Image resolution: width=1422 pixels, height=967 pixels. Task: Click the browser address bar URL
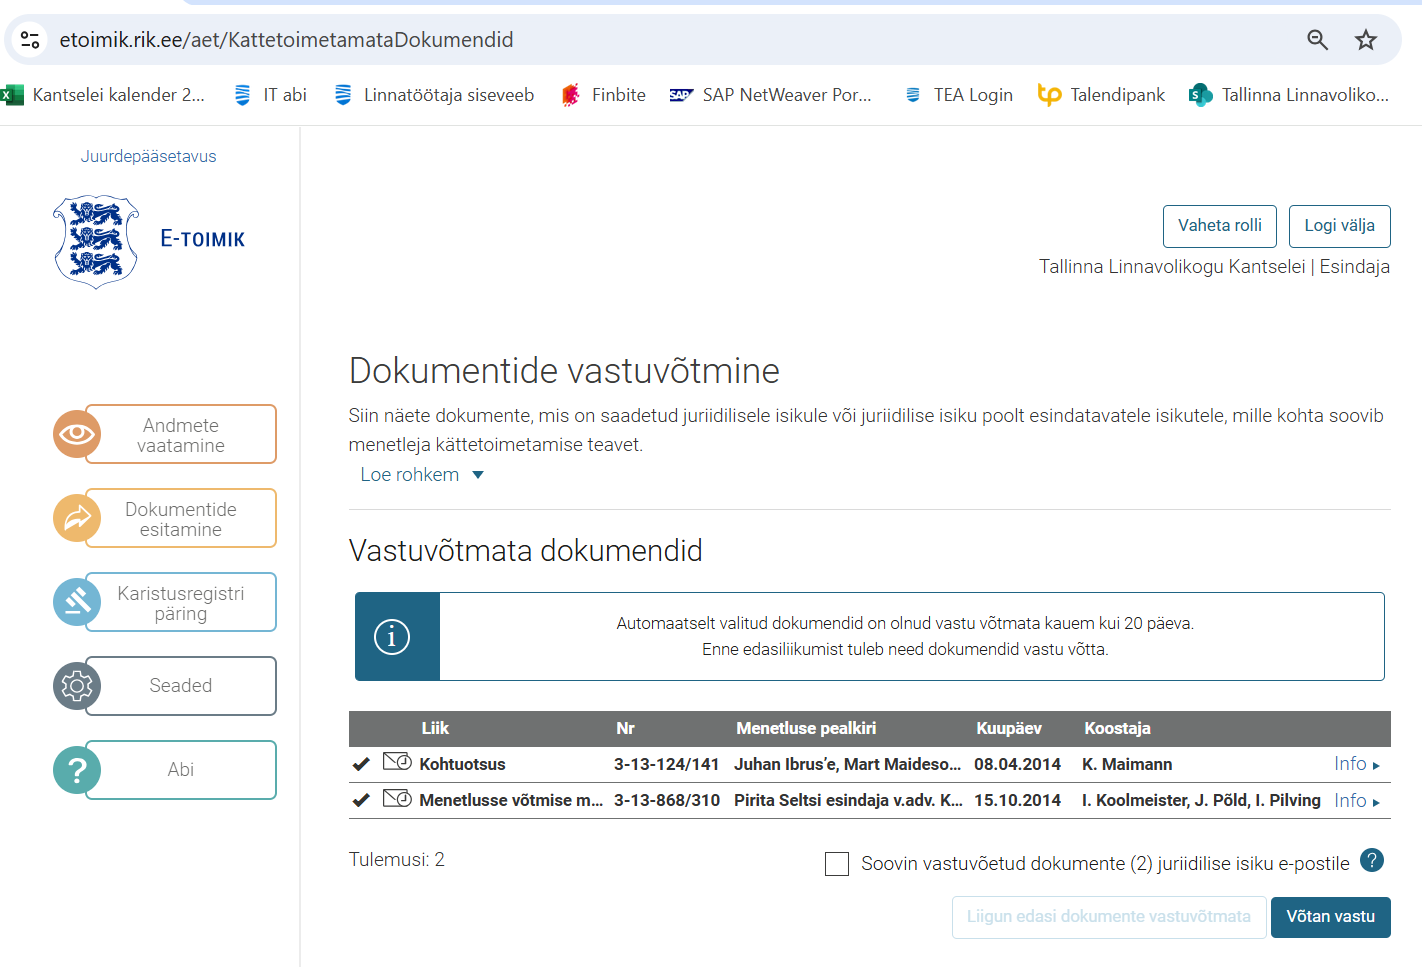click(x=286, y=40)
